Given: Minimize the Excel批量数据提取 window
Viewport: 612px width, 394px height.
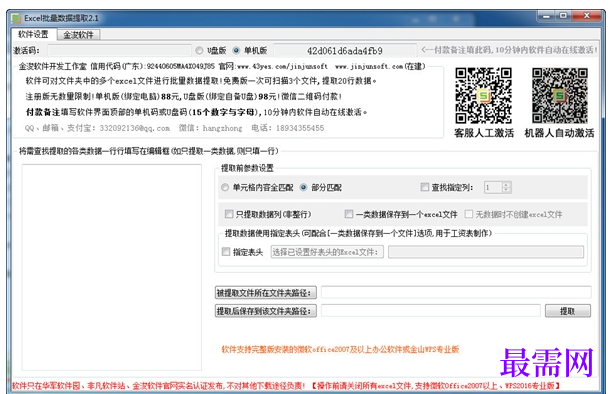Looking at the screenshot, I should tap(546, 16).
